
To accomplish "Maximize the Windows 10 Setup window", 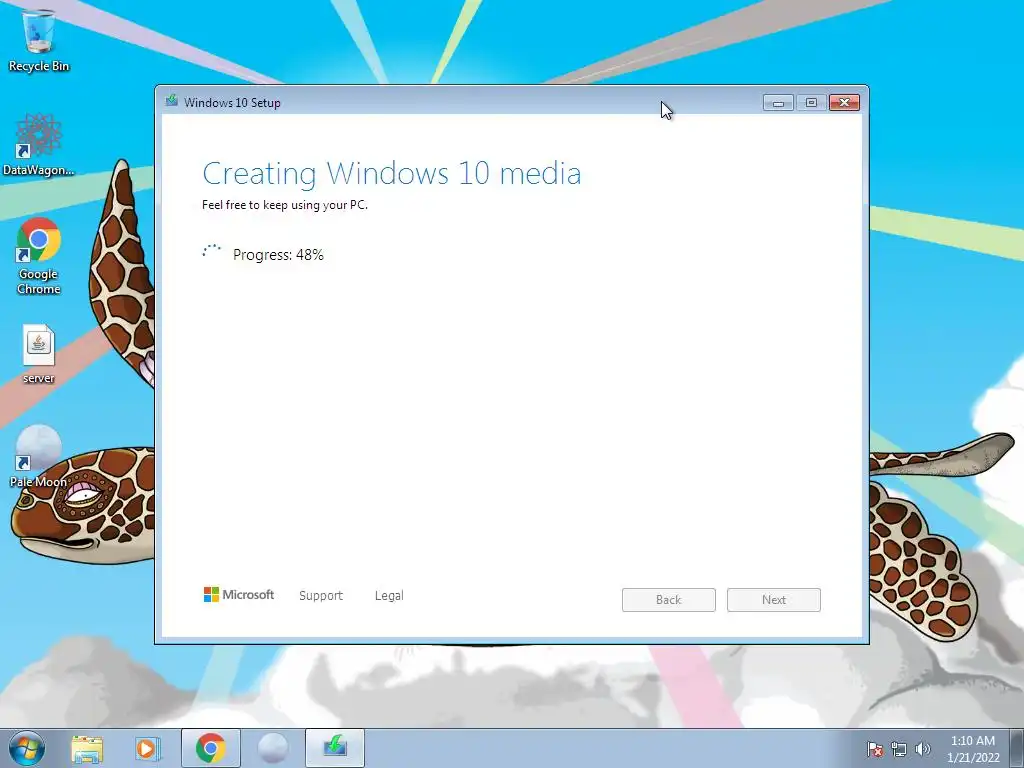I will point(811,103).
